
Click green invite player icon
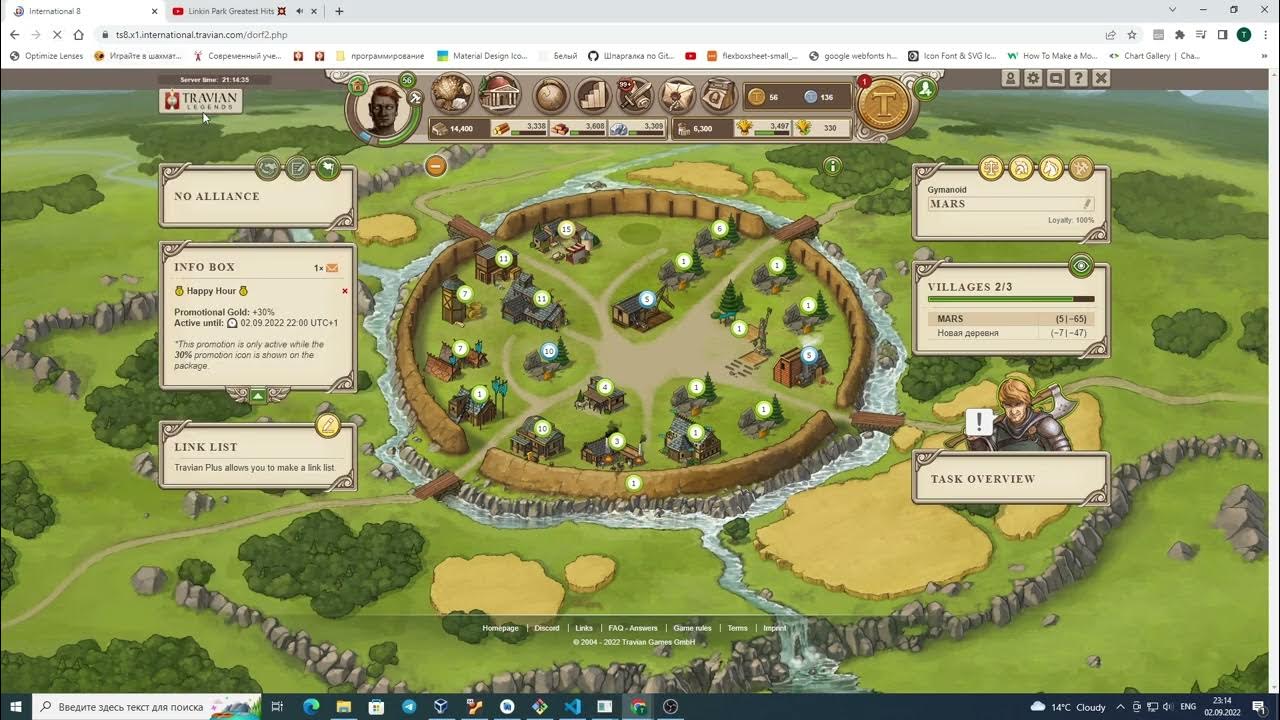926,89
